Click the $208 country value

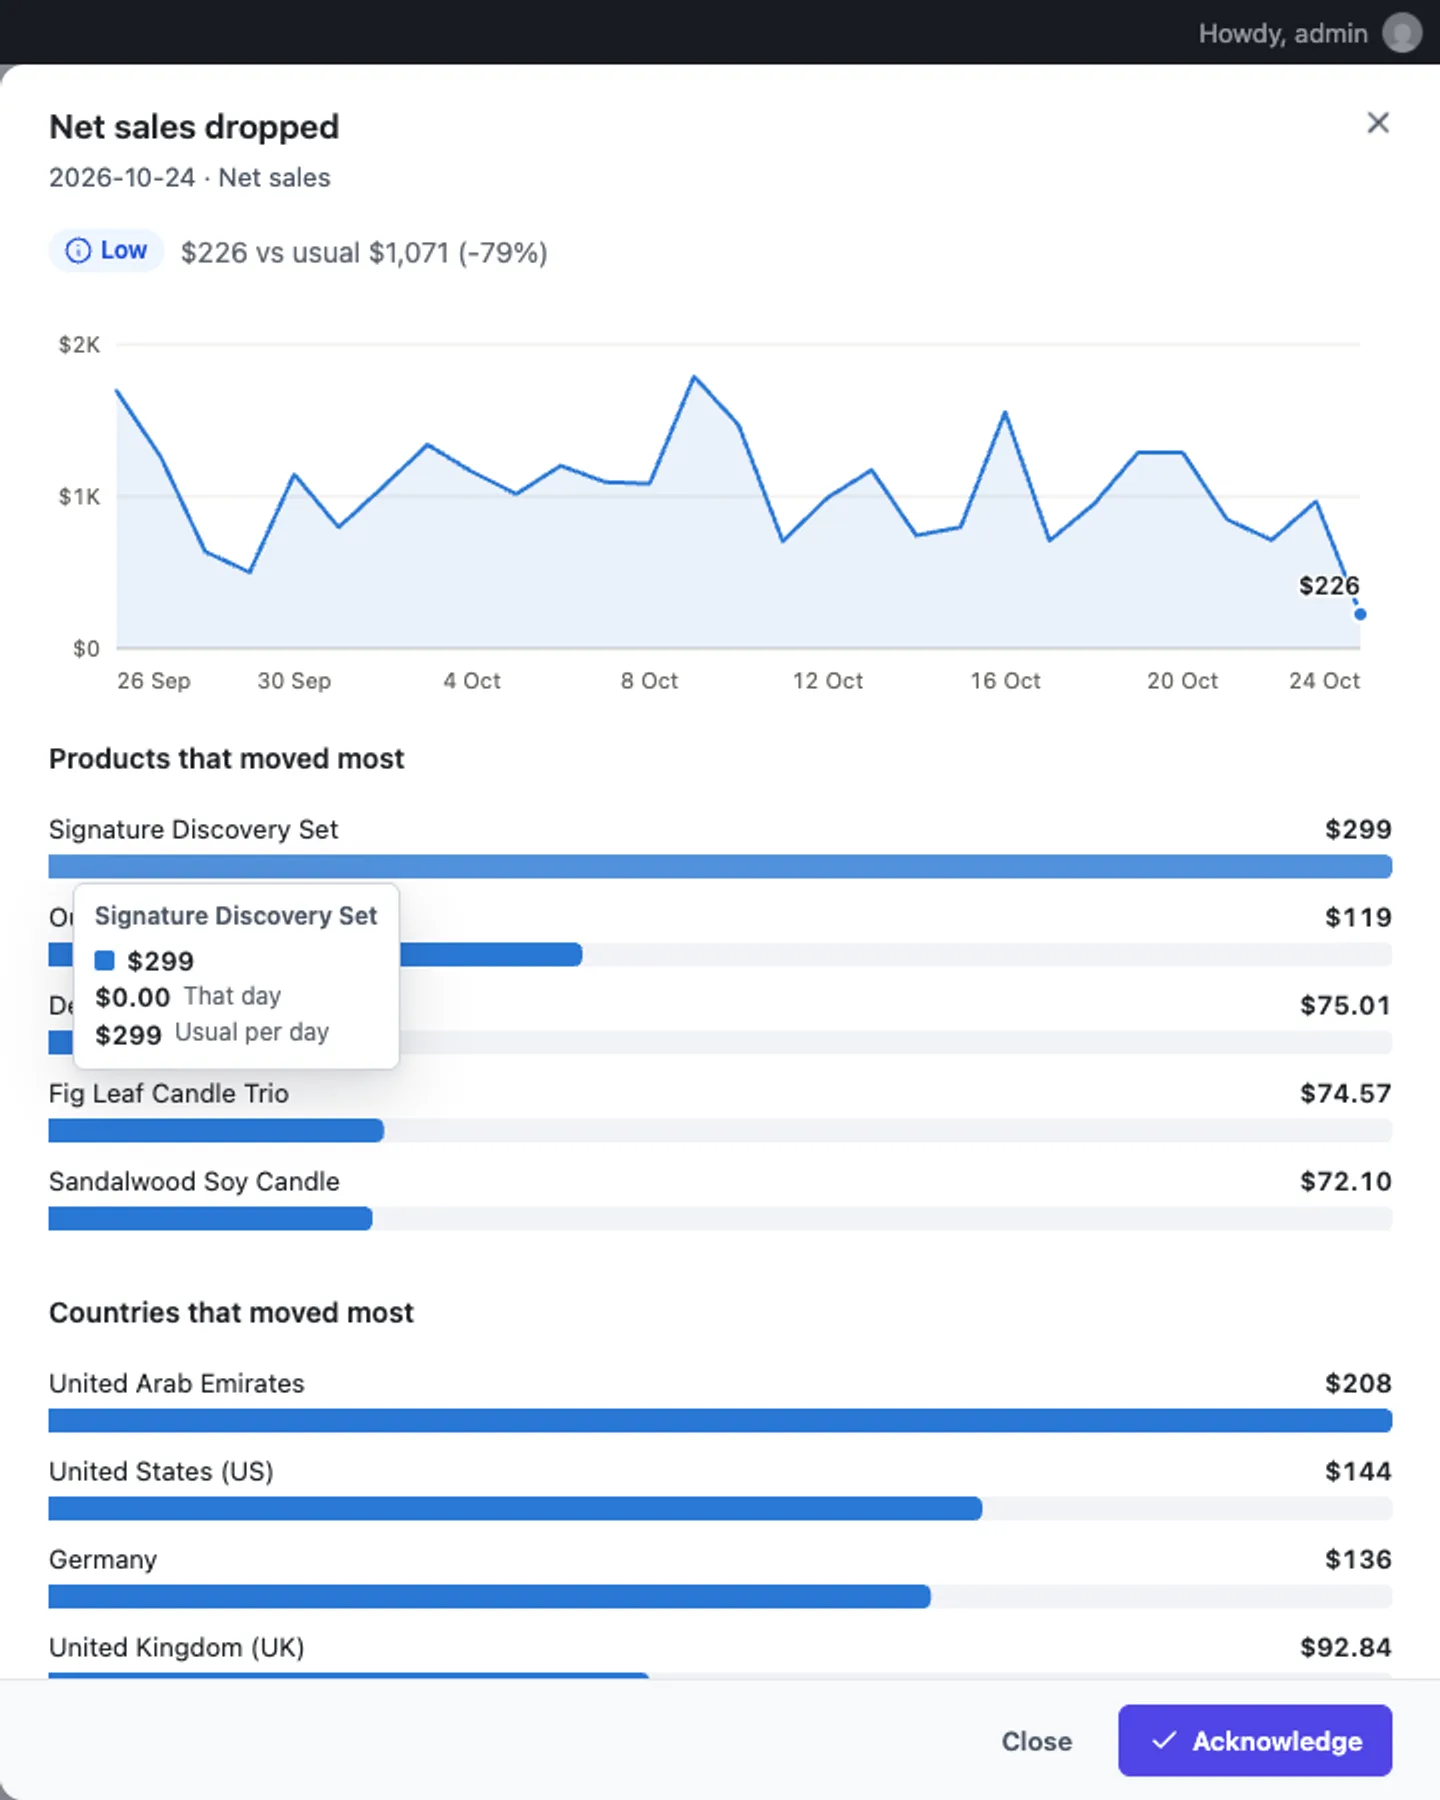[x=1358, y=1383]
